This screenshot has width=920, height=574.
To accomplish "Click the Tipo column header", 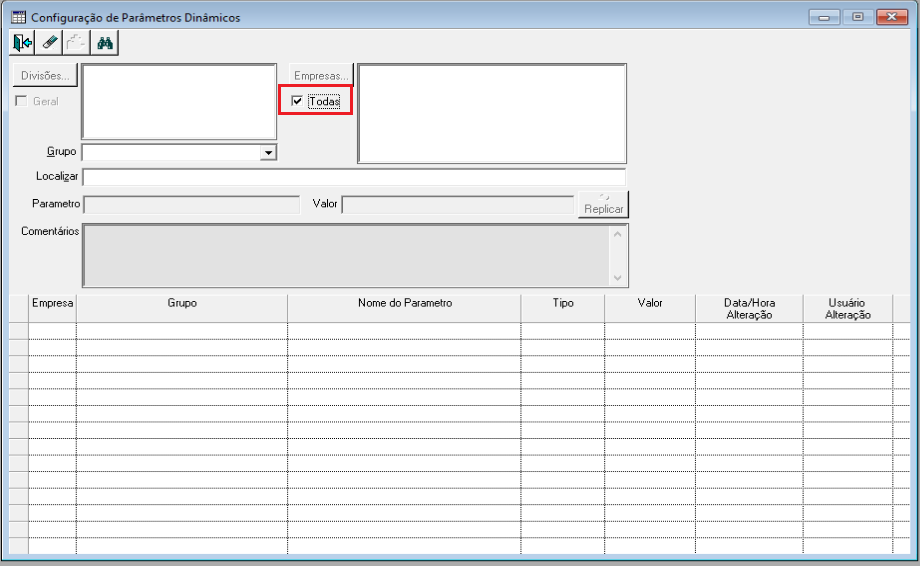I will point(563,309).
